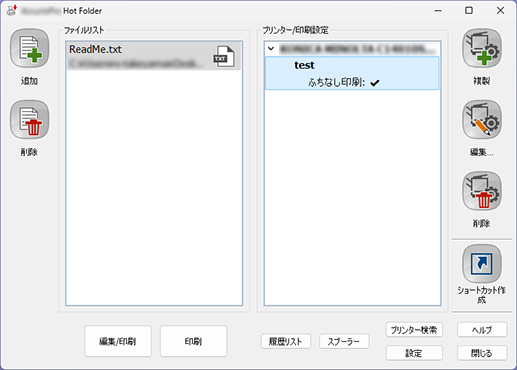517x370 pixels.
Task: Click the duplicate print setting icon (複製)
Action: pyautogui.click(x=482, y=48)
